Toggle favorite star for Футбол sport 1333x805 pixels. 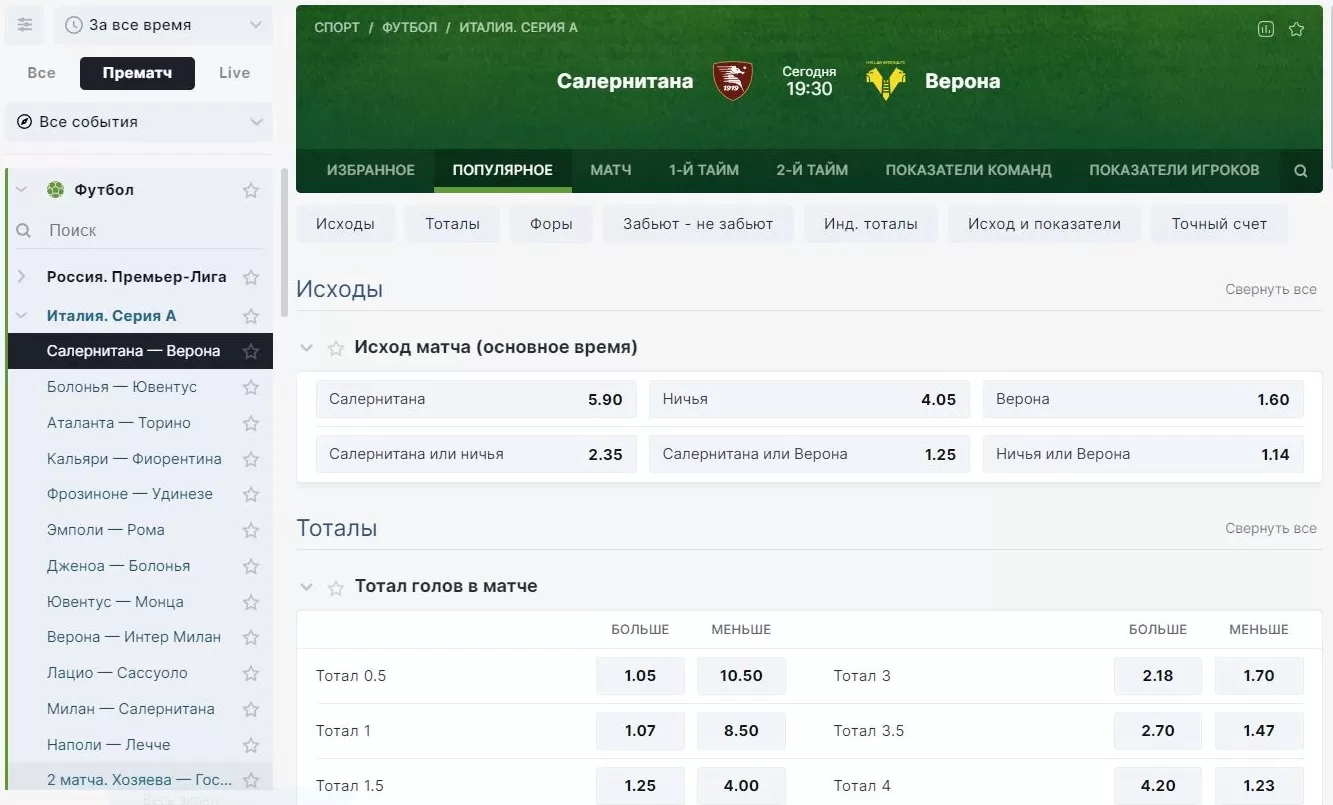251,190
